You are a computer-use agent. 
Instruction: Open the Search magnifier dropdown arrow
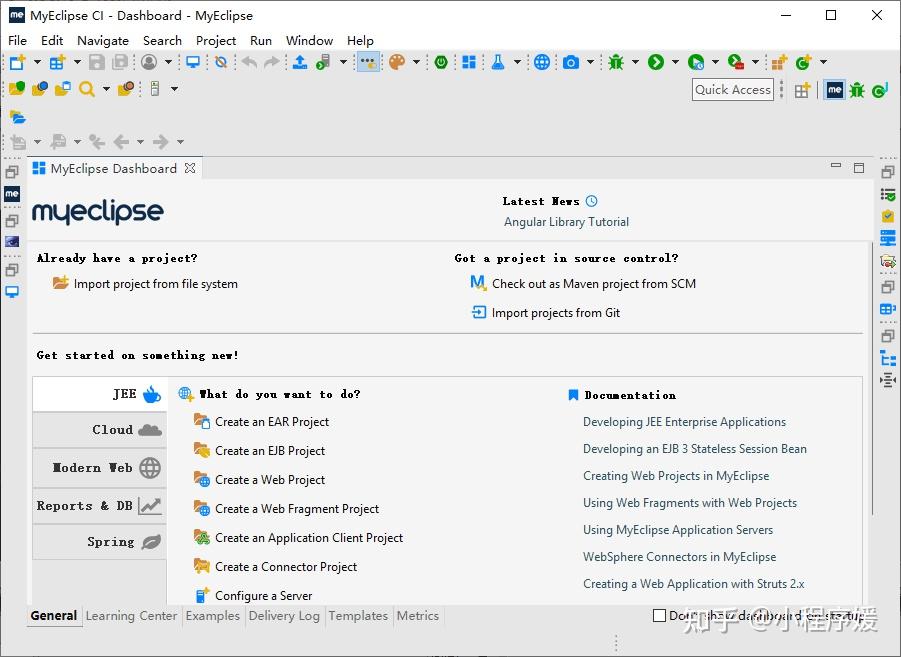pyautogui.click(x=106, y=89)
